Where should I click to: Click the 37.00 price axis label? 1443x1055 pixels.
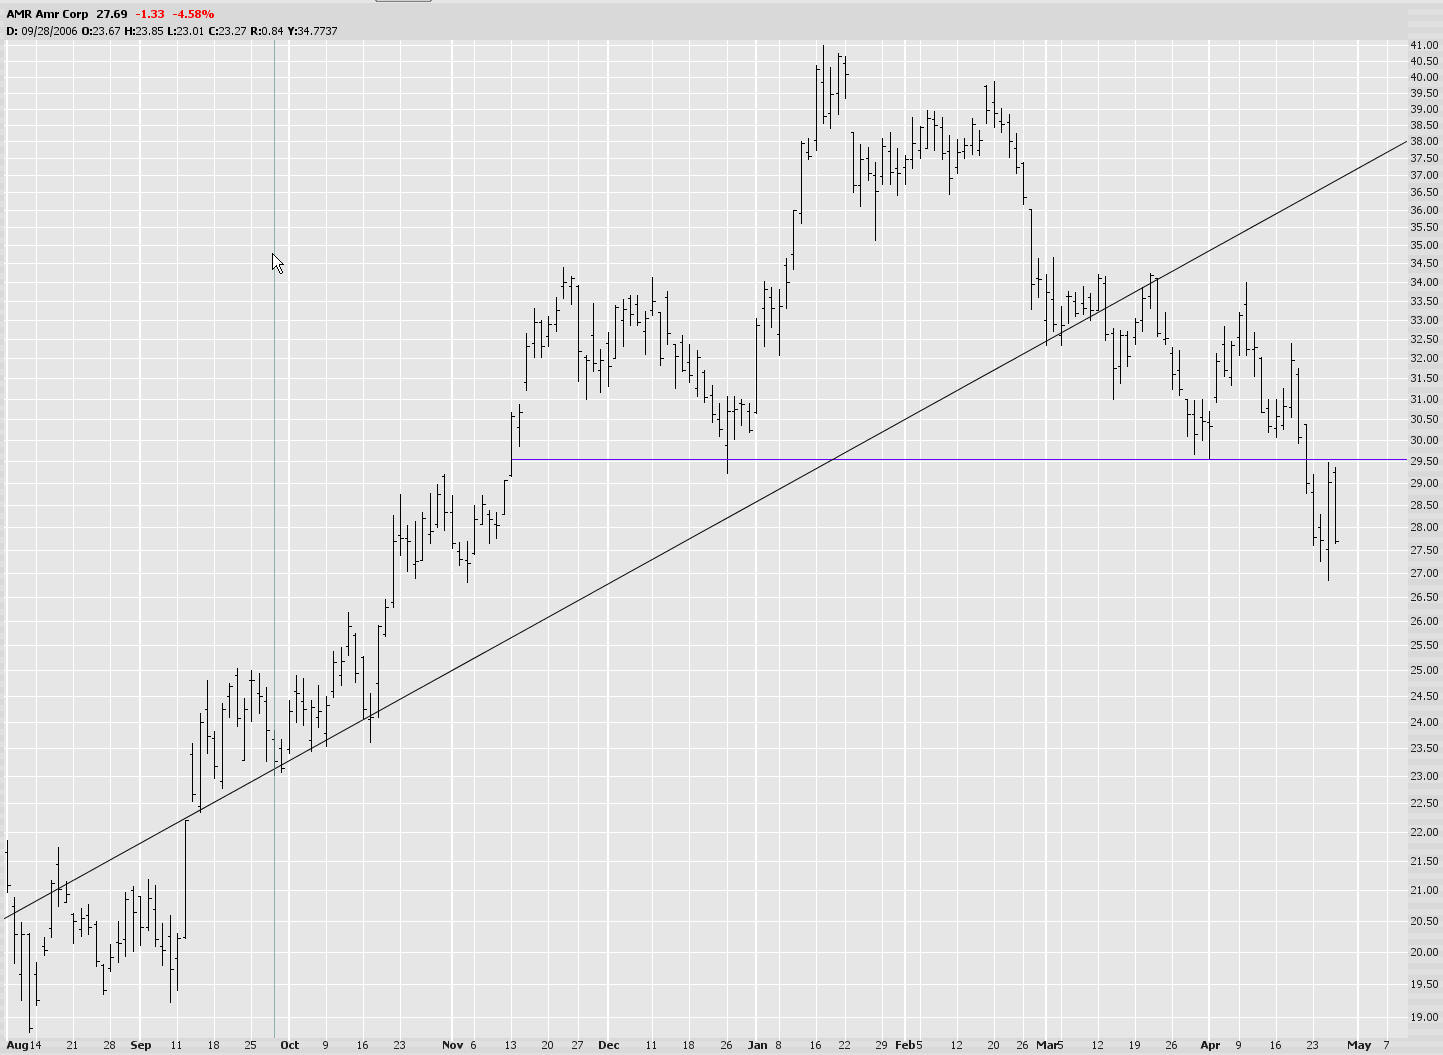tap(1424, 175)
